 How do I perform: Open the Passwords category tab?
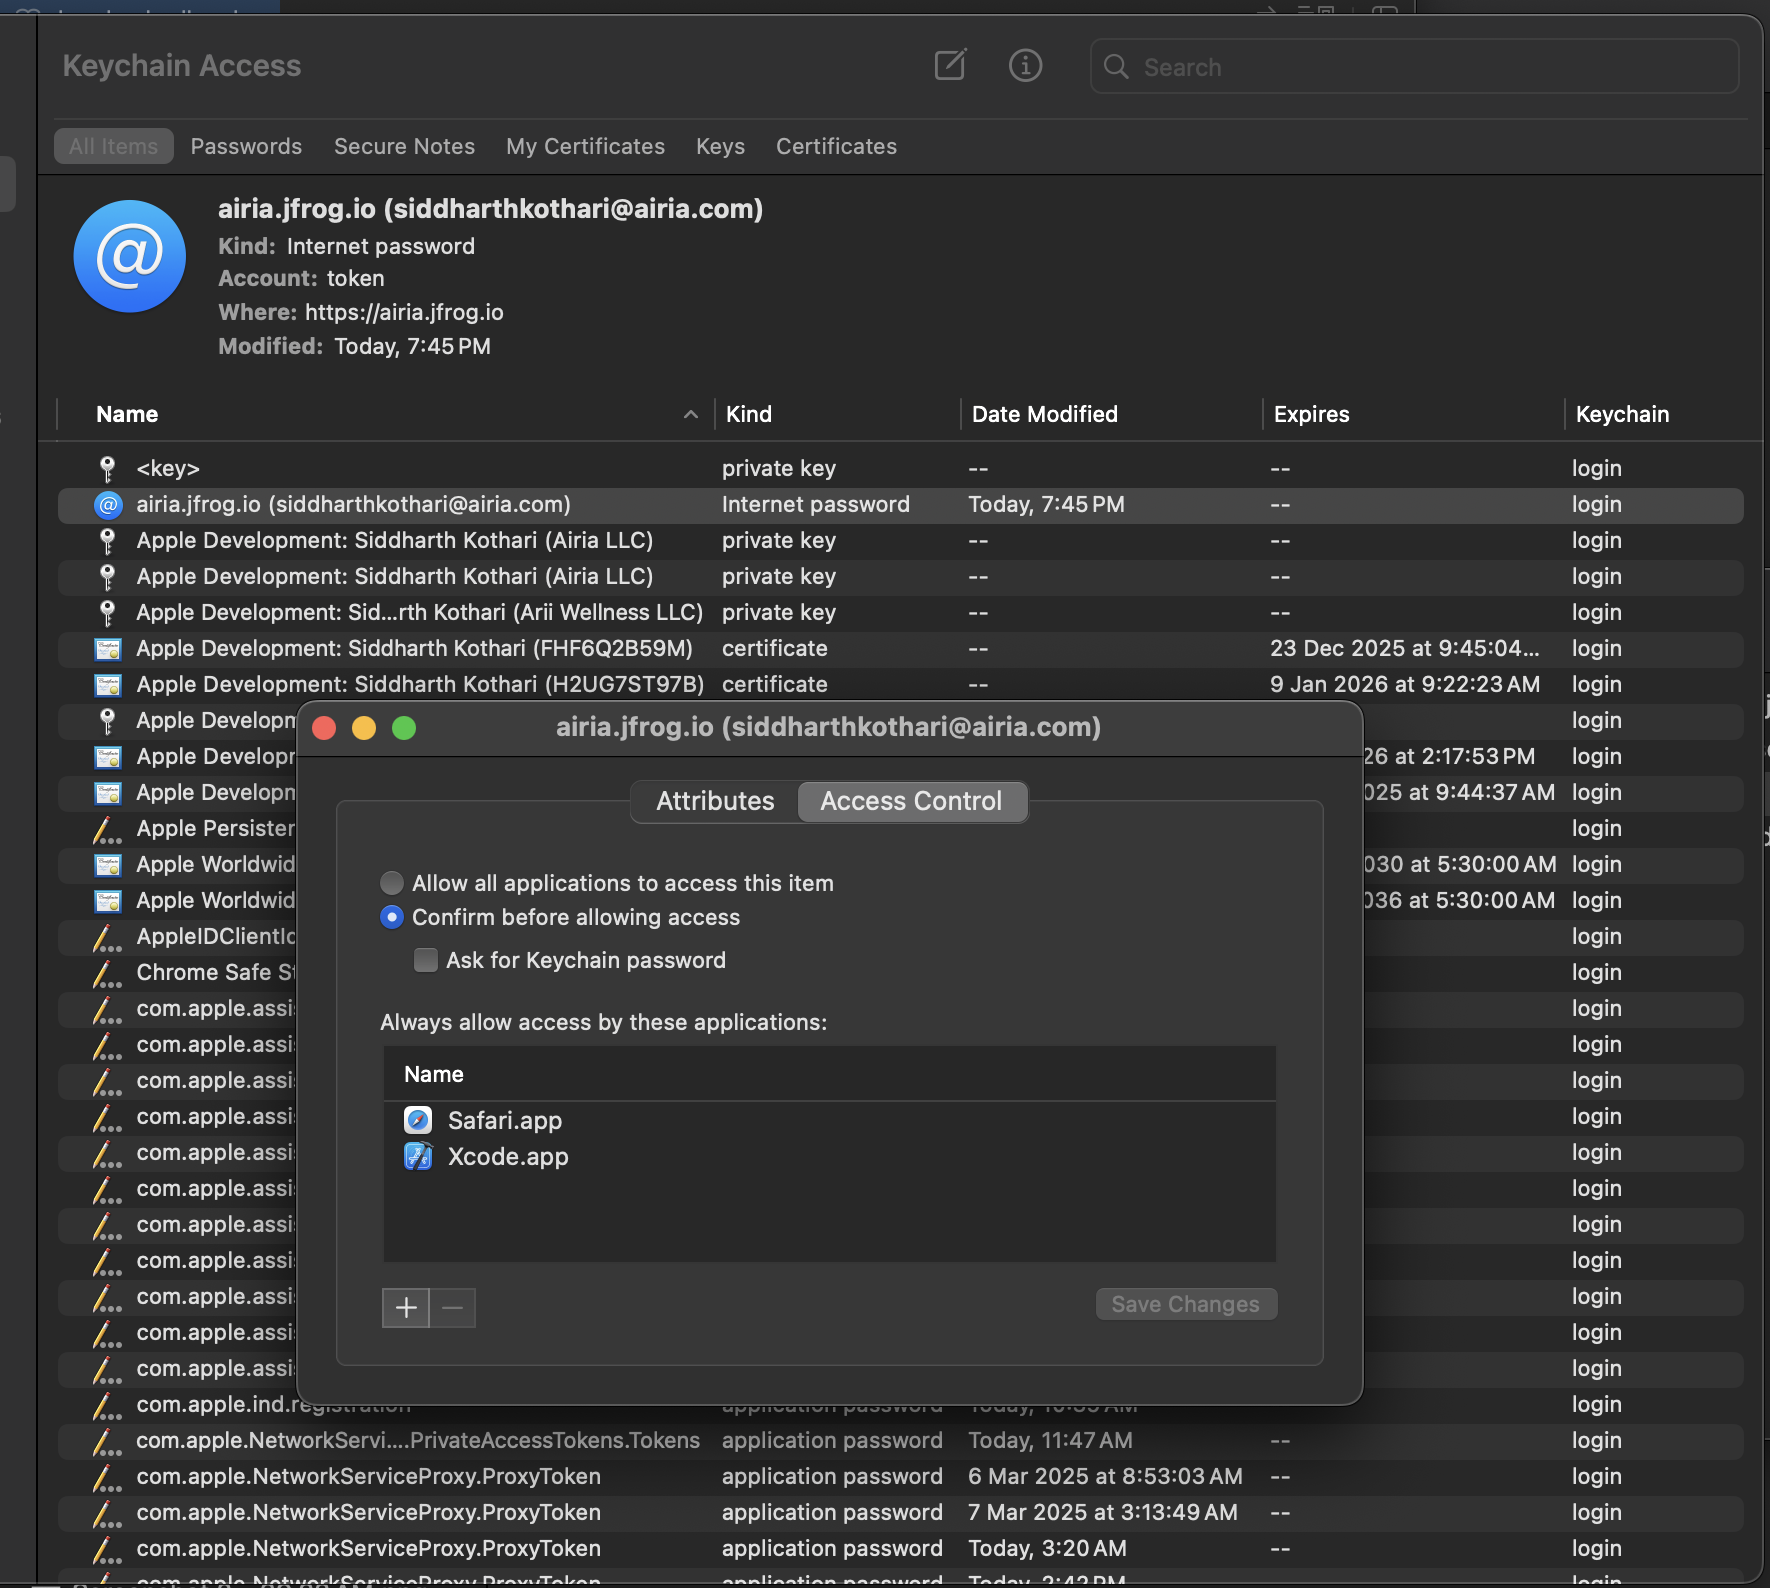(246, 146)
